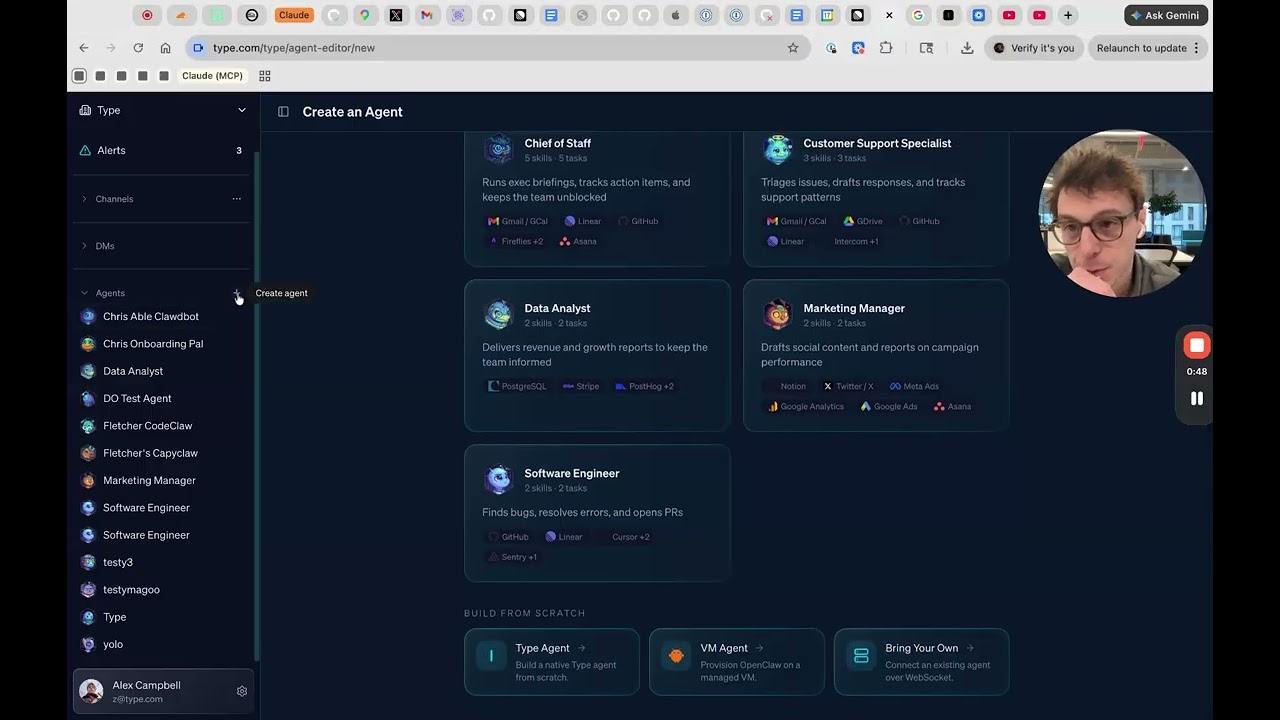1280x720 pixels.
Task: Click the Alerts bell icon
Action: click(85, 150)
